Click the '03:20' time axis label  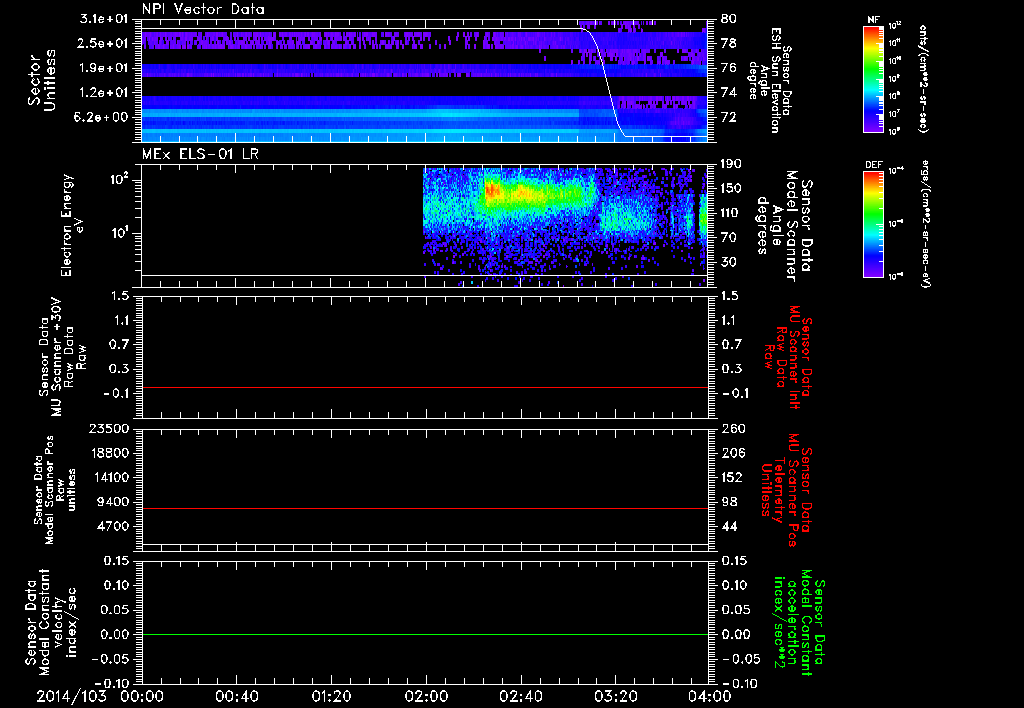point(615,696)
